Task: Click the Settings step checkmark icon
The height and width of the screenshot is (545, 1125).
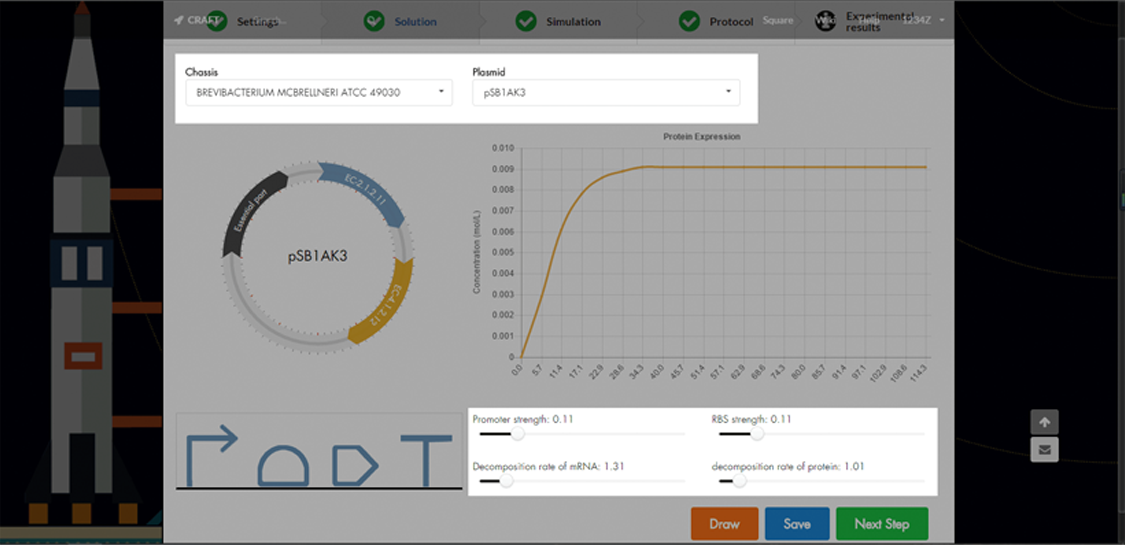Action: tap(217, 21)
